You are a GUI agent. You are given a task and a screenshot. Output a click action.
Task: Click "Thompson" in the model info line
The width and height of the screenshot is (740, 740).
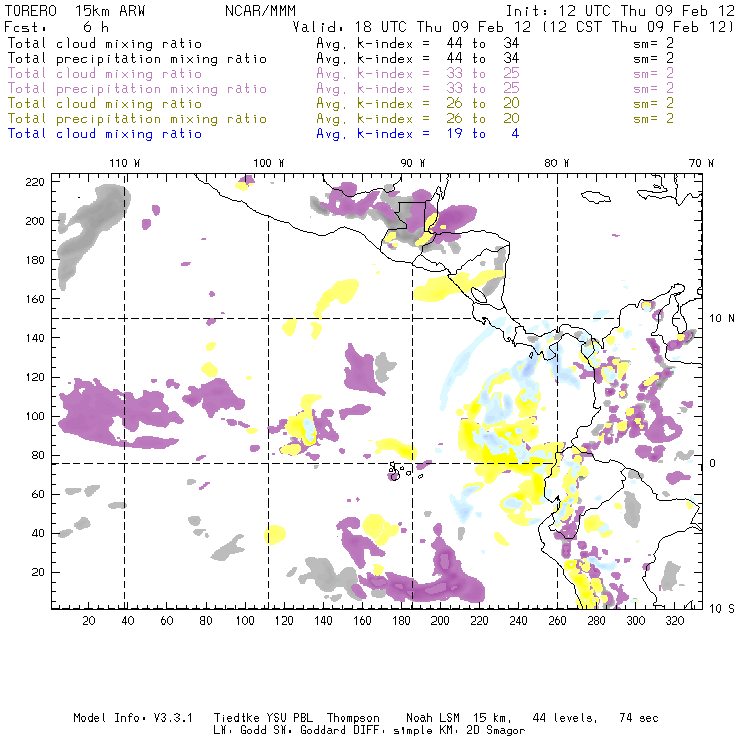pos(353,718)
